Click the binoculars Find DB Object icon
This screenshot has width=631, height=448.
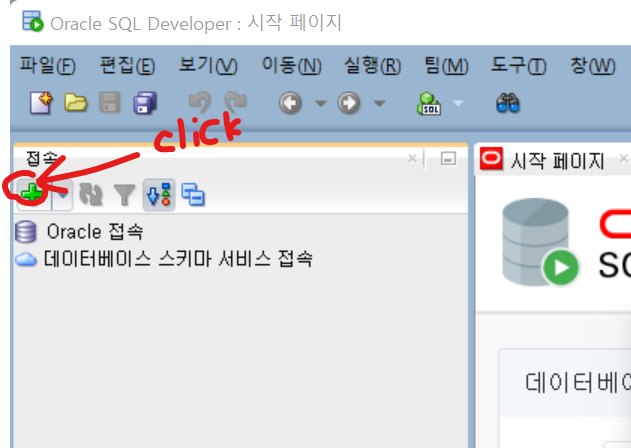point(508,103)
